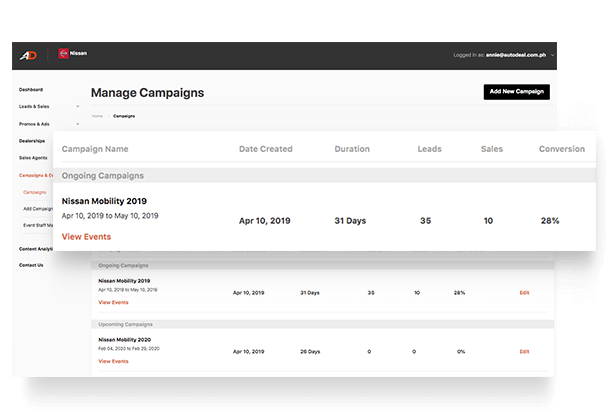Click the 31 Days duration in the enlarged card
Image resolution: width=606 pixels, height=420 pixels.
pos(350,221)
